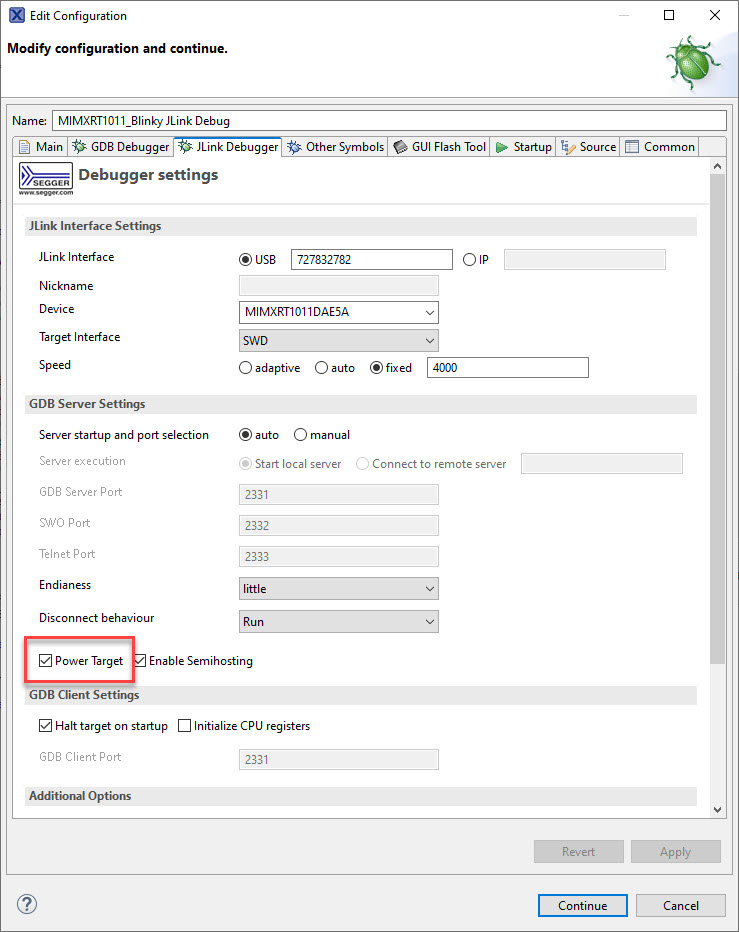Viewport: 739px width, 932px height.
Task: Click the green bug debug icon
Action: click(693, 60)
